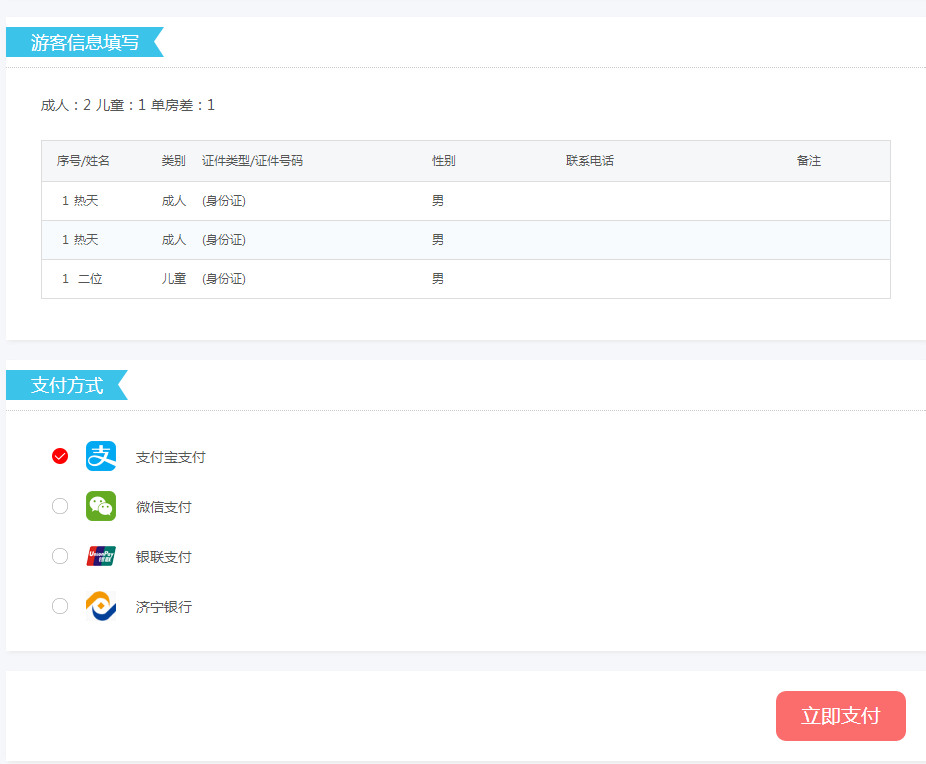
Task: Click the Jining Bank logo icon
Action: [x=101, y=606]
